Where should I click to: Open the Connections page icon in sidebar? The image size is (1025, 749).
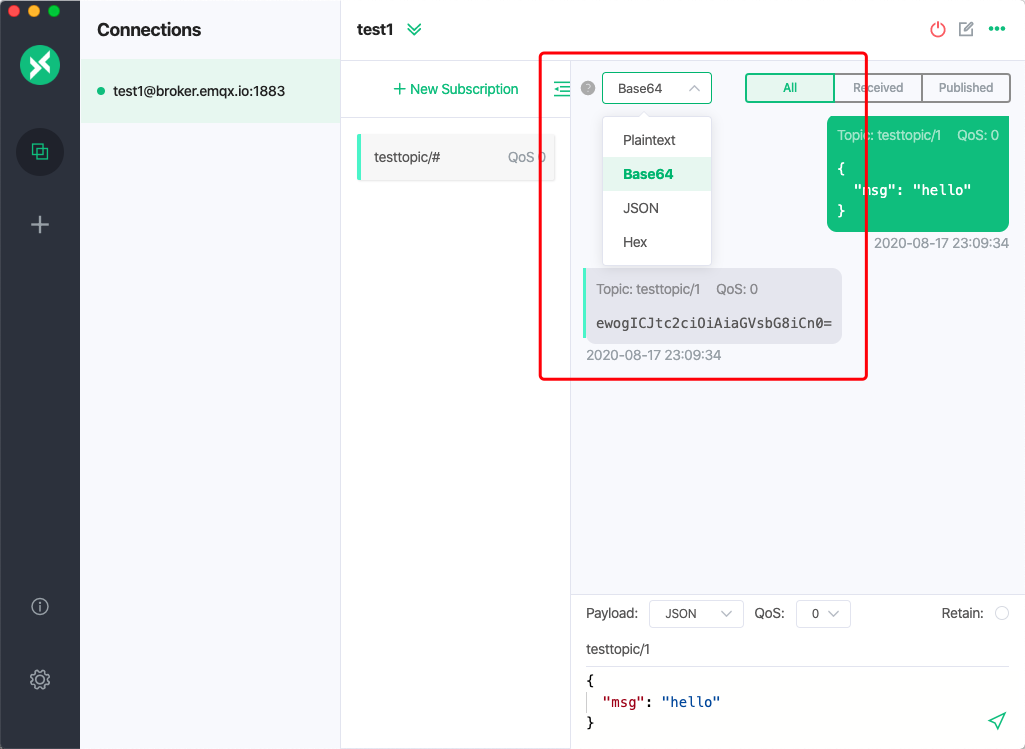coord(40,152)
